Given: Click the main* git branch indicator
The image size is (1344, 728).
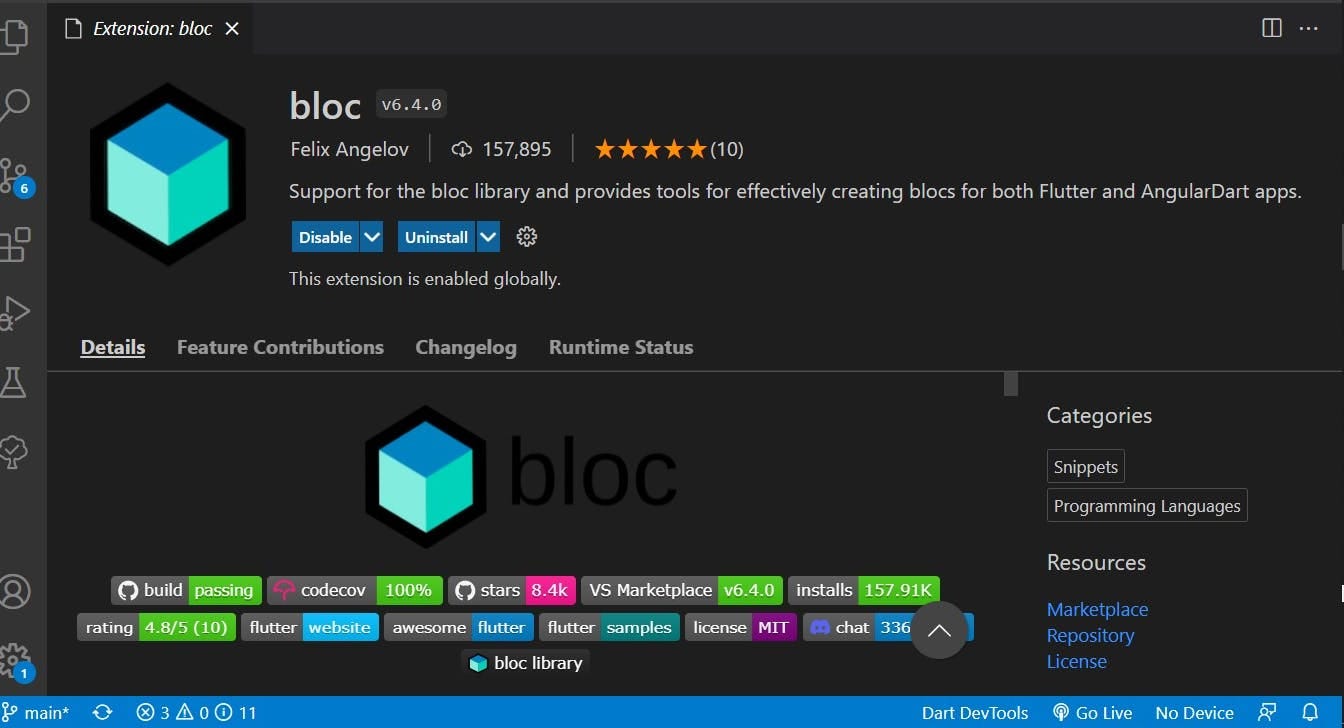Looking at the screenshot, I should [x=36, y=713].
